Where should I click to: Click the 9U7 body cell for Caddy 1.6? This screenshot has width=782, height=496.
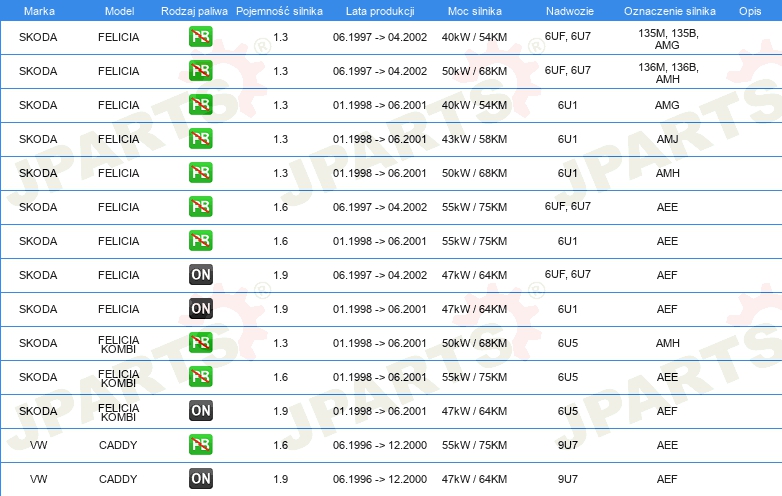[568, 445]
